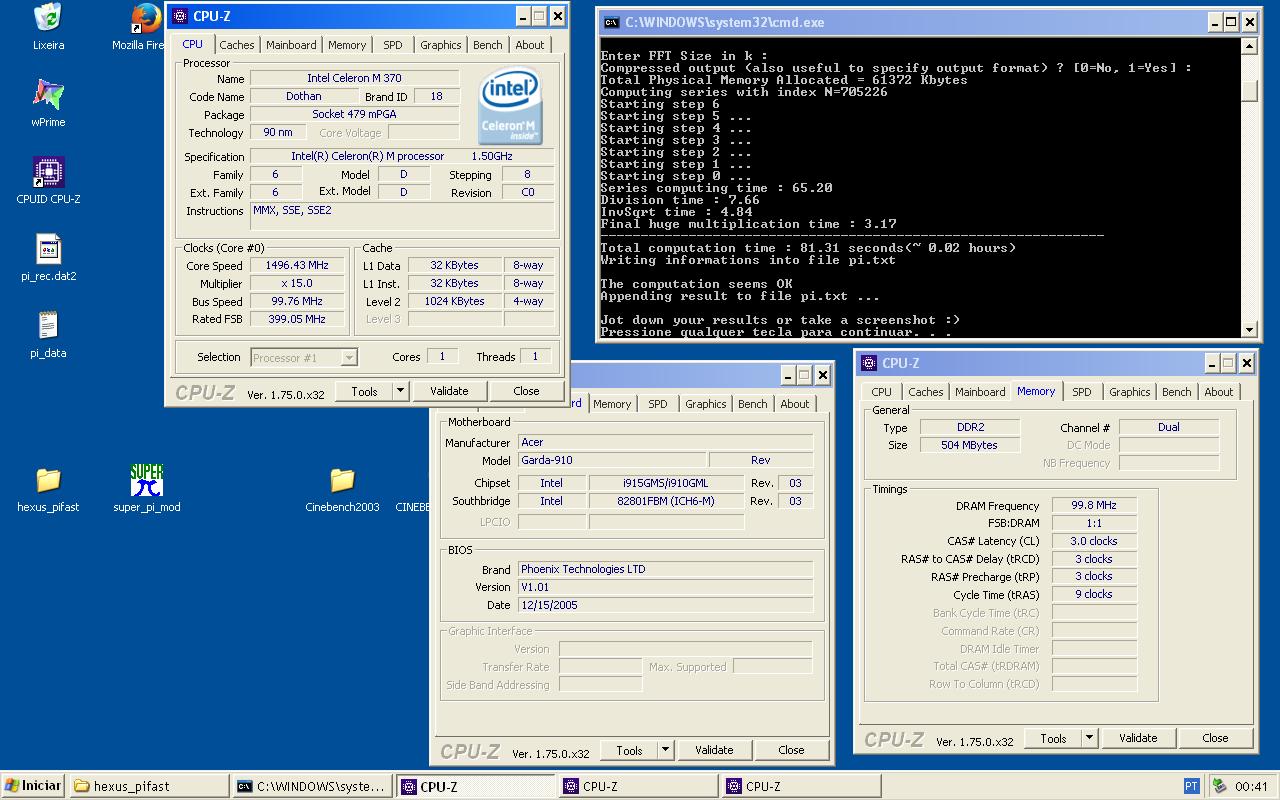1280x800 pixels.
Task: Click the Phoenix Technologies LTD brand field
Action: 666,569
